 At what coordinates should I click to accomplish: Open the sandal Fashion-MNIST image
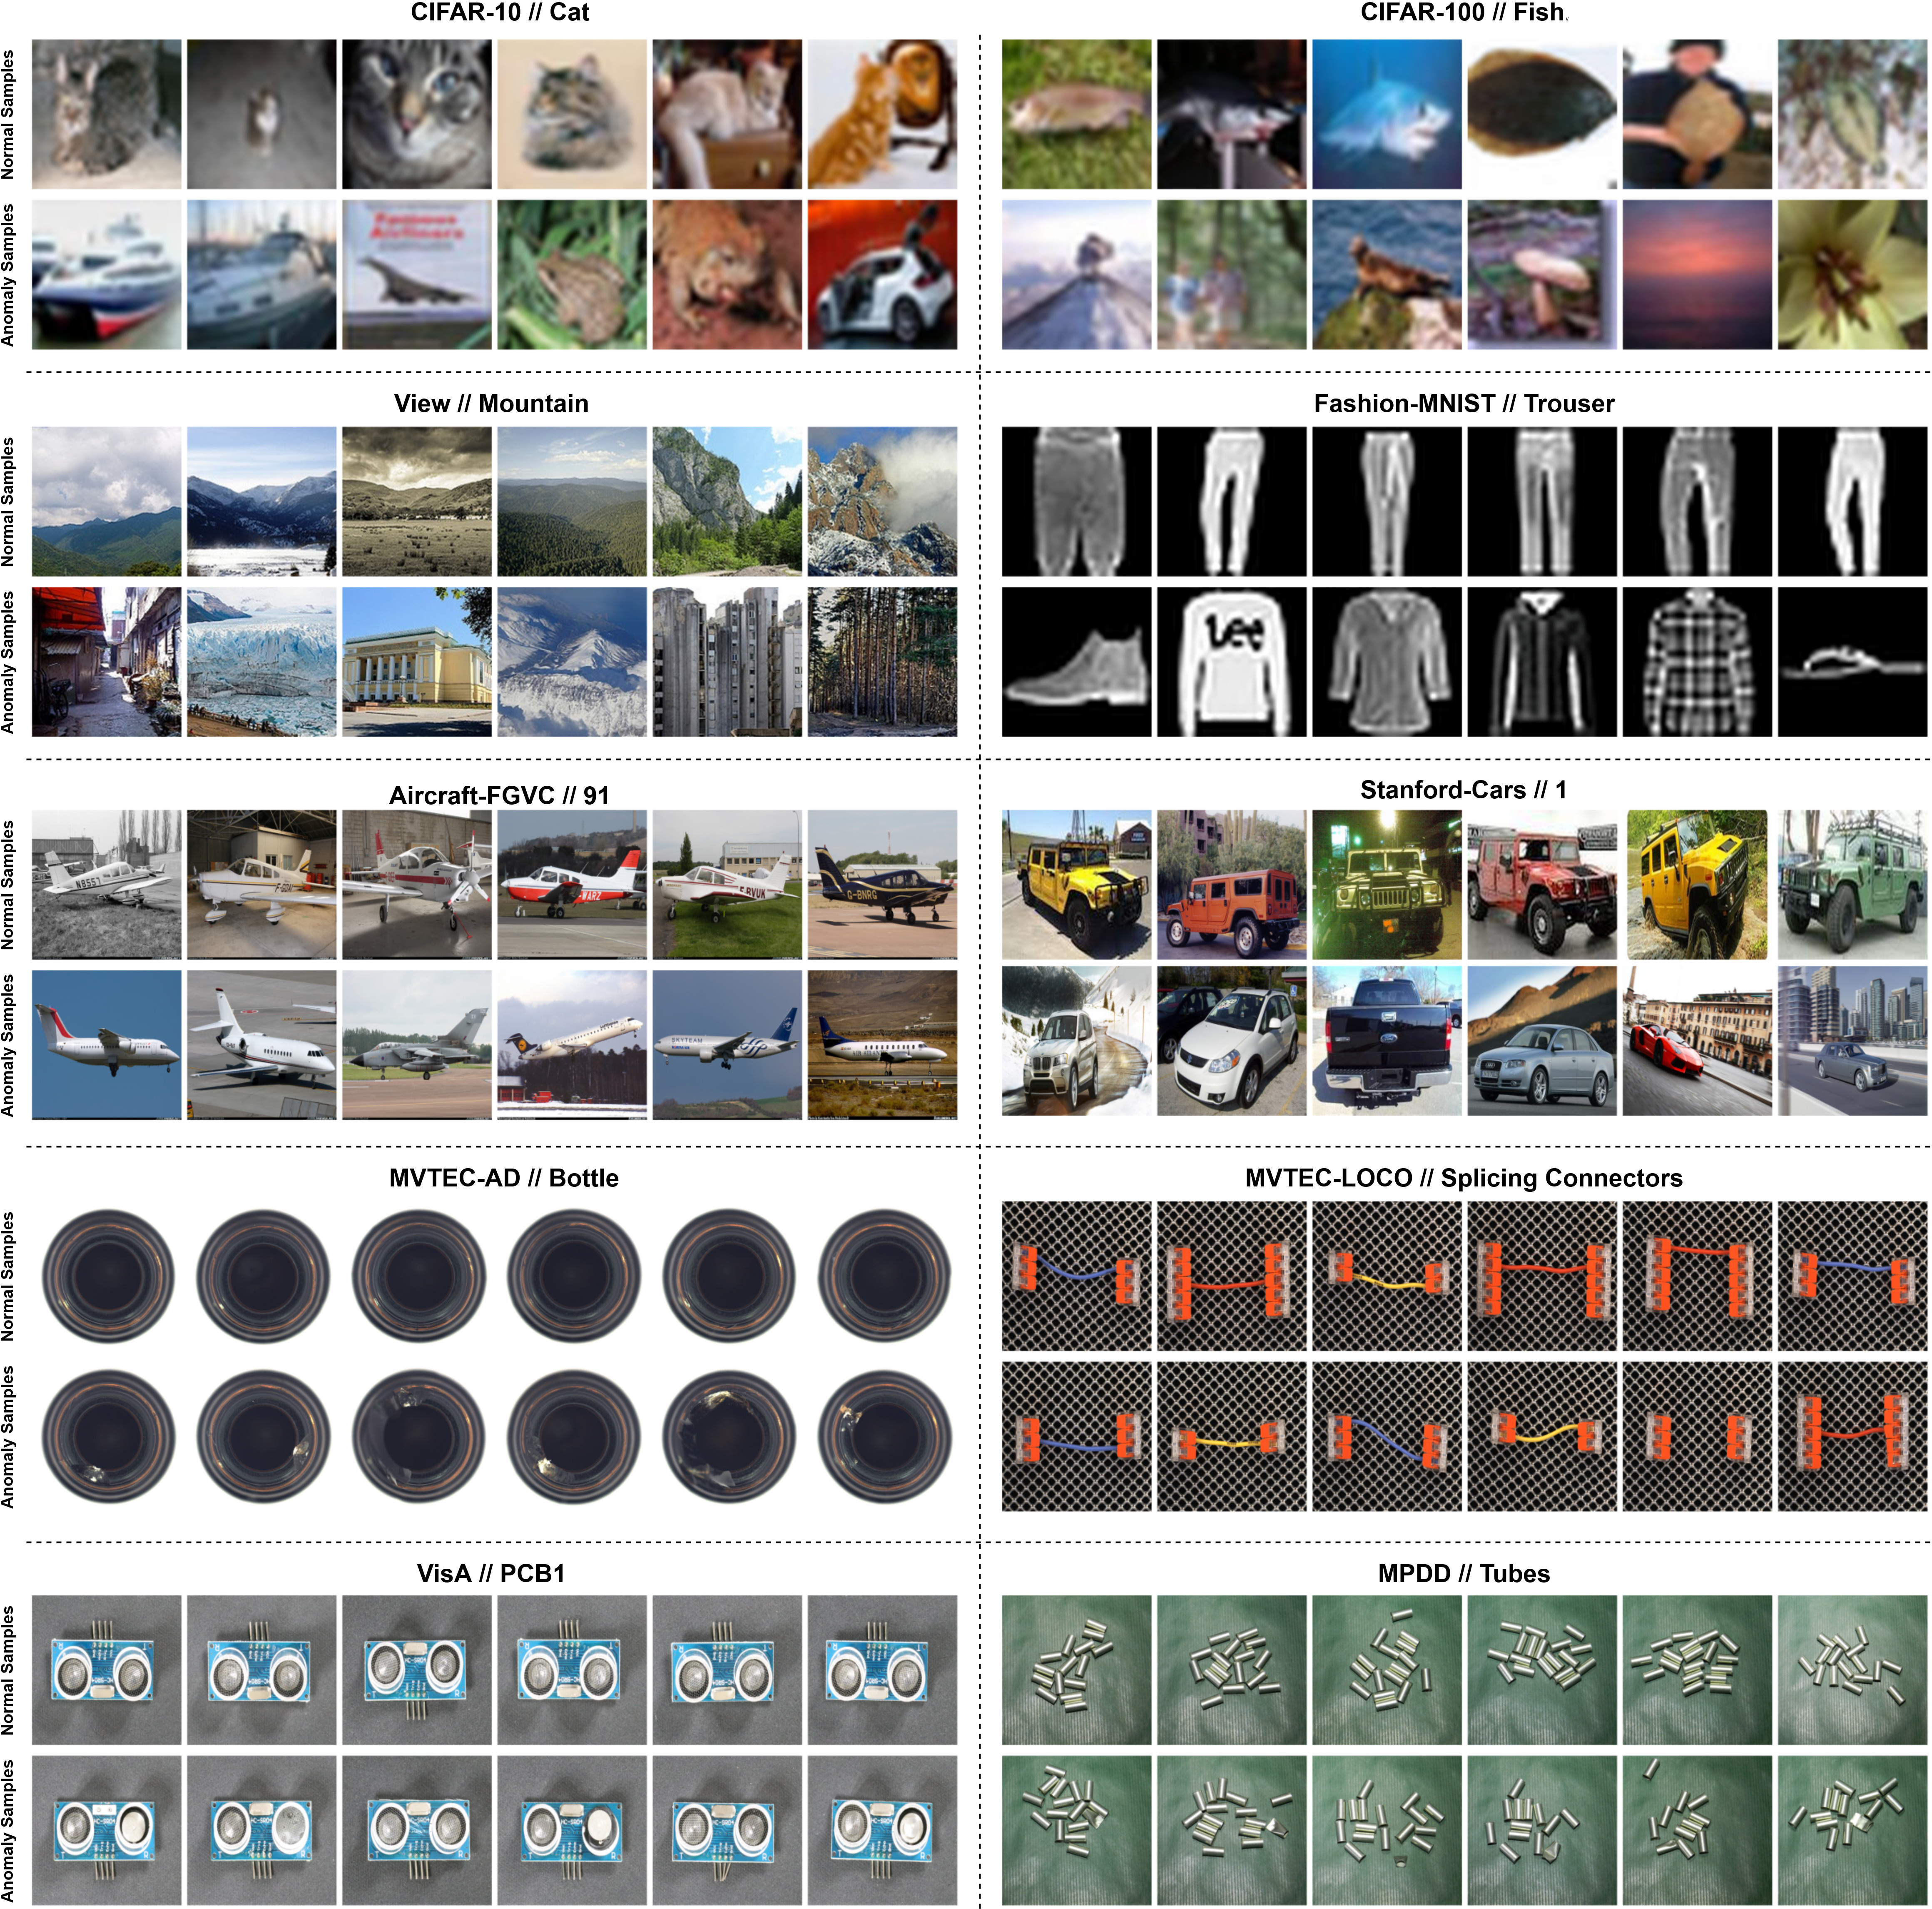[1852, 662]
